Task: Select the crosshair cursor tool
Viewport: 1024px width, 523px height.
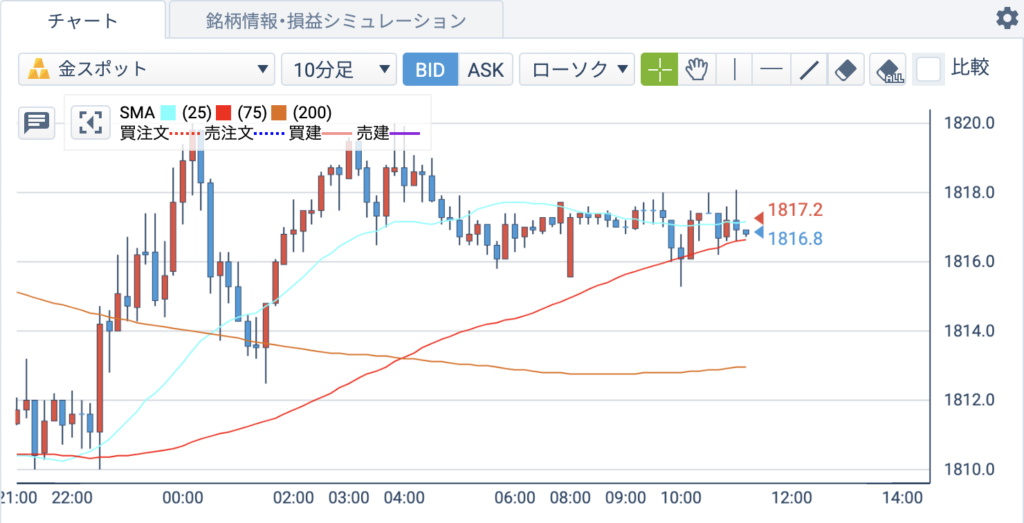Action: pyautogui.click(x=660, y=69)
